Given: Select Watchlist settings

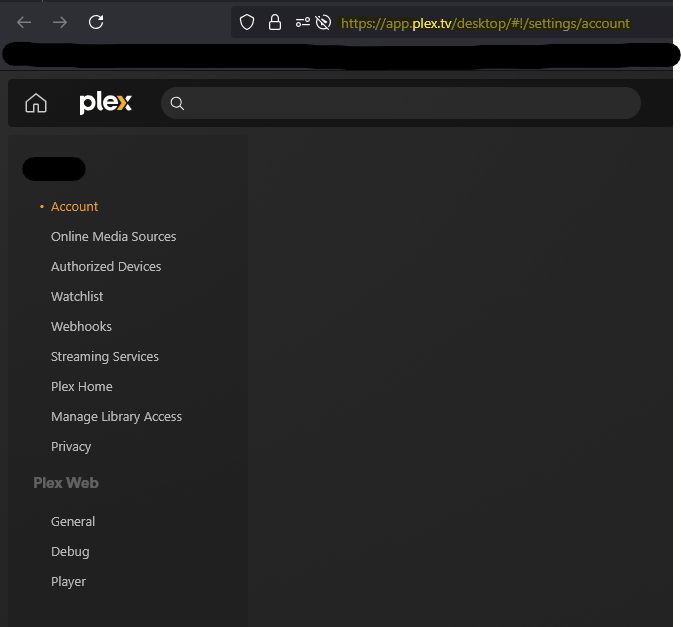Looking at the screenshot, I should pos(77,297).
